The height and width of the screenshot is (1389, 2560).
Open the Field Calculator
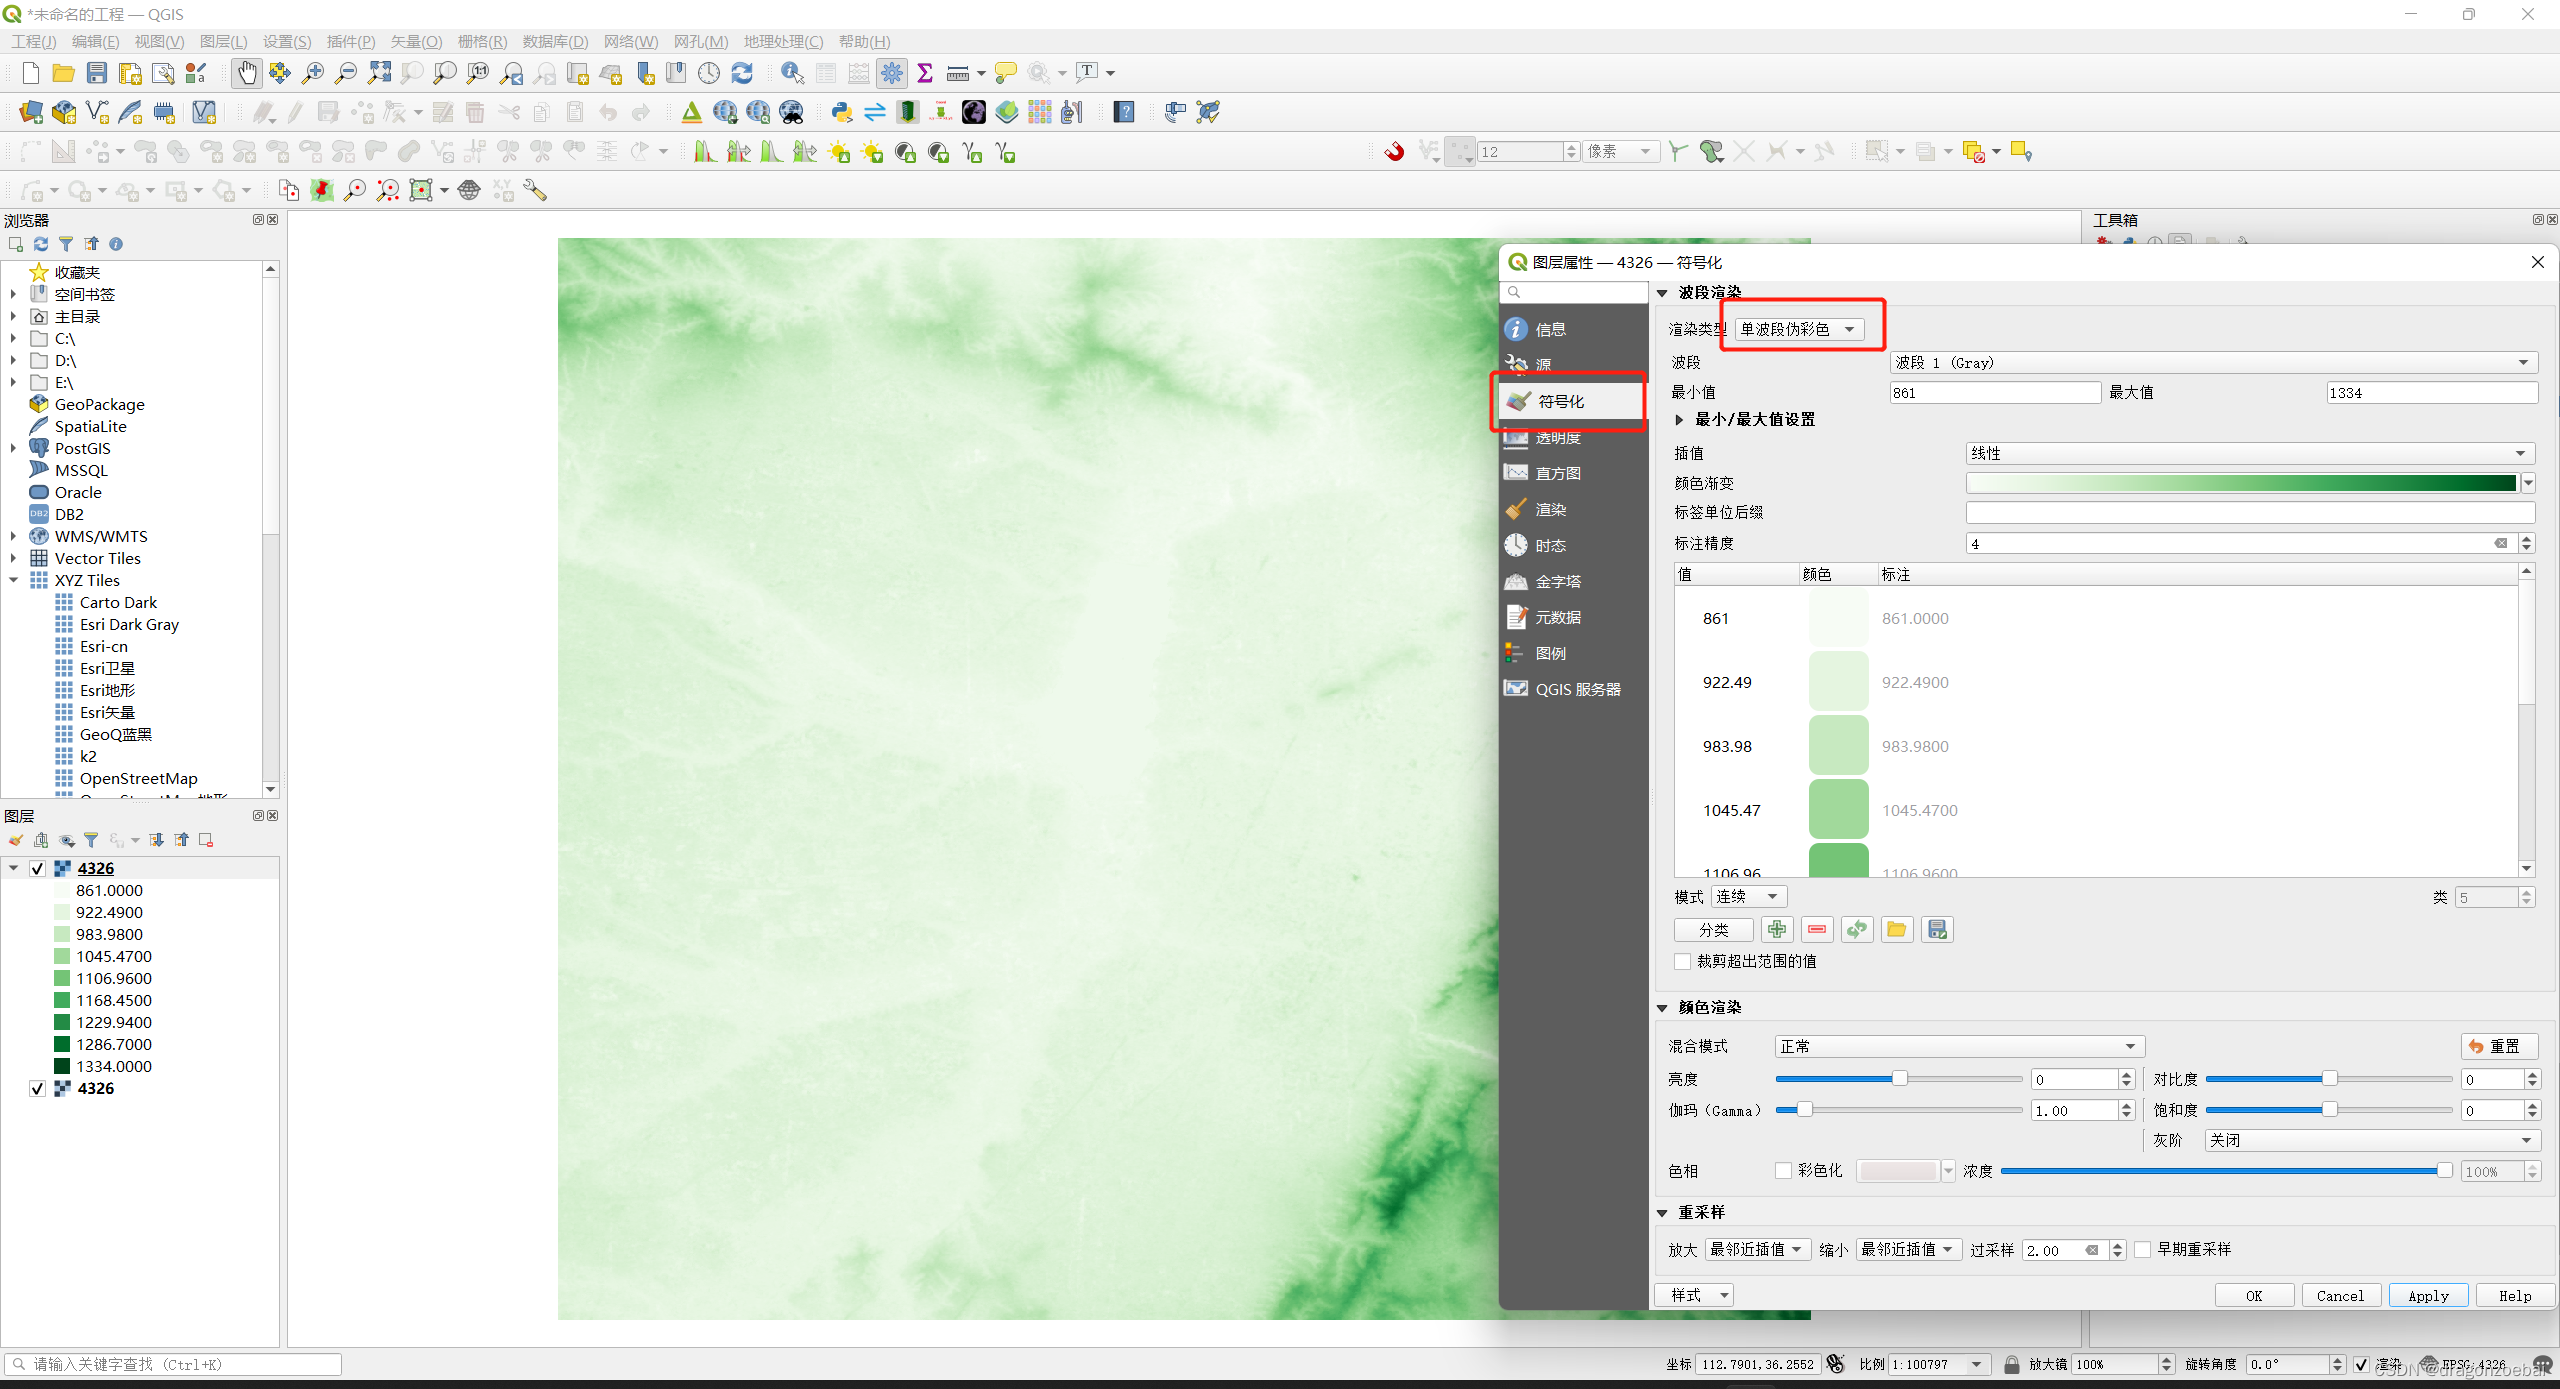click(858, 72)
